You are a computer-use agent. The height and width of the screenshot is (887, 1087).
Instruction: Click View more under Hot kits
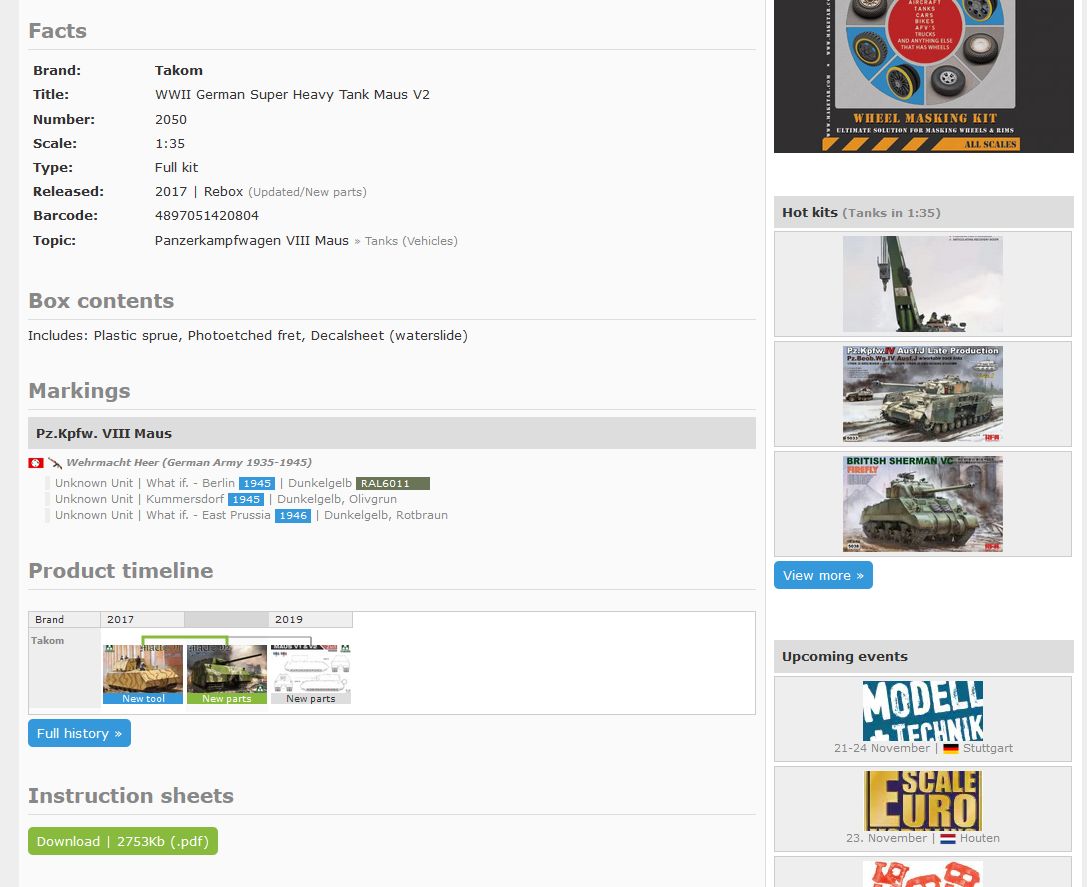[x=823, y=575]
